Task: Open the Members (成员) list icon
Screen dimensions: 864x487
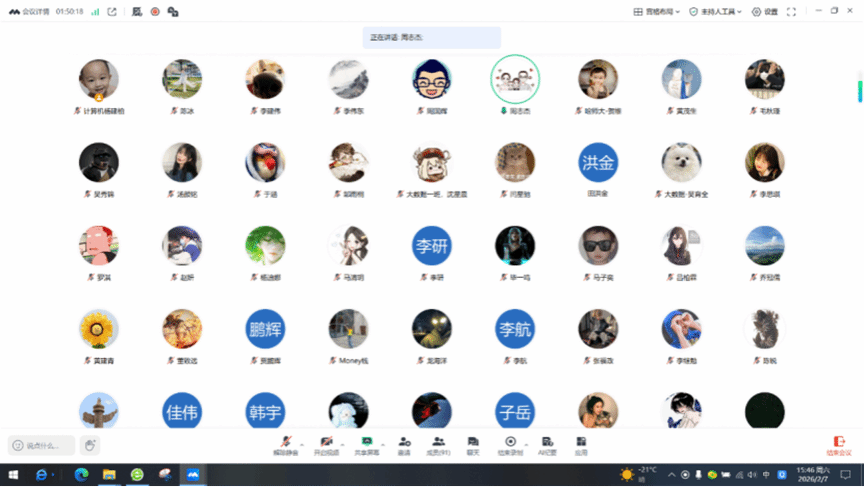Action: [x=438, y=444]
